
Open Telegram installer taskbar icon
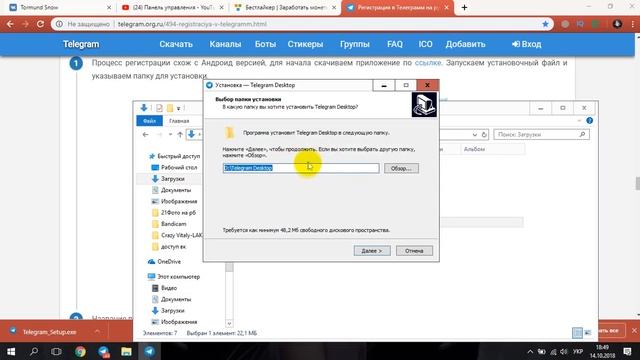149,351
